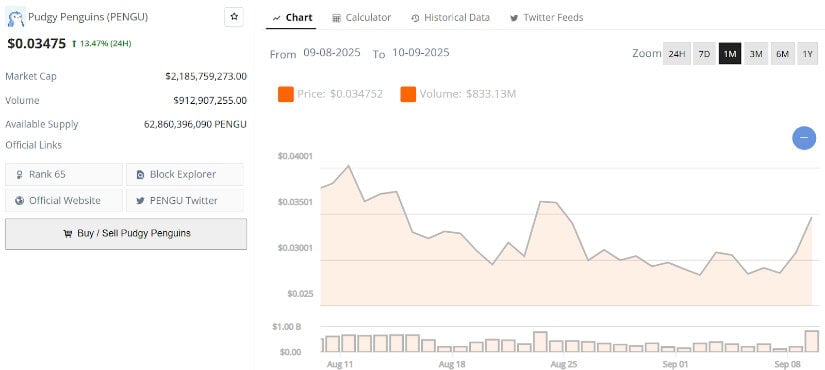Click the From date field 09-08-2025
The height and width of the screenshot is (370, 825).
point(332,53)
